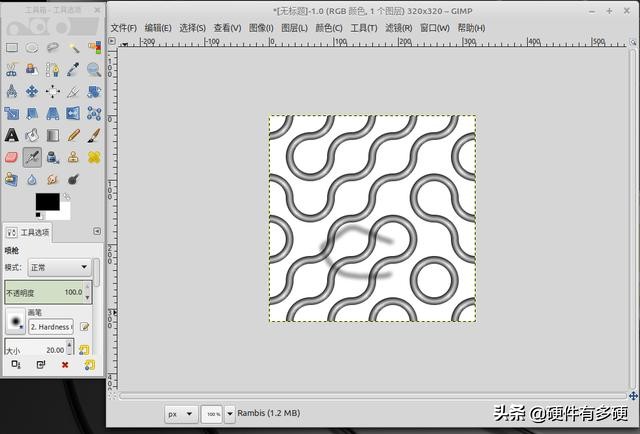Select the Blur/Sharpen droplet tool
The width and height of the screenshot is (640, 434).
32,179
